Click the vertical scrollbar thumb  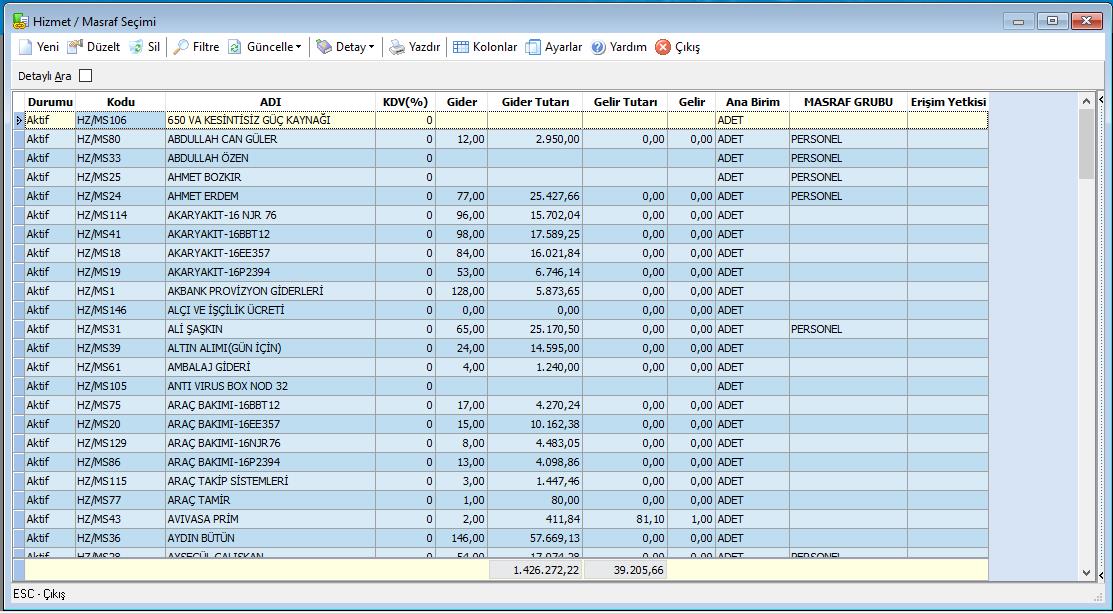[x=1086, y=144]
